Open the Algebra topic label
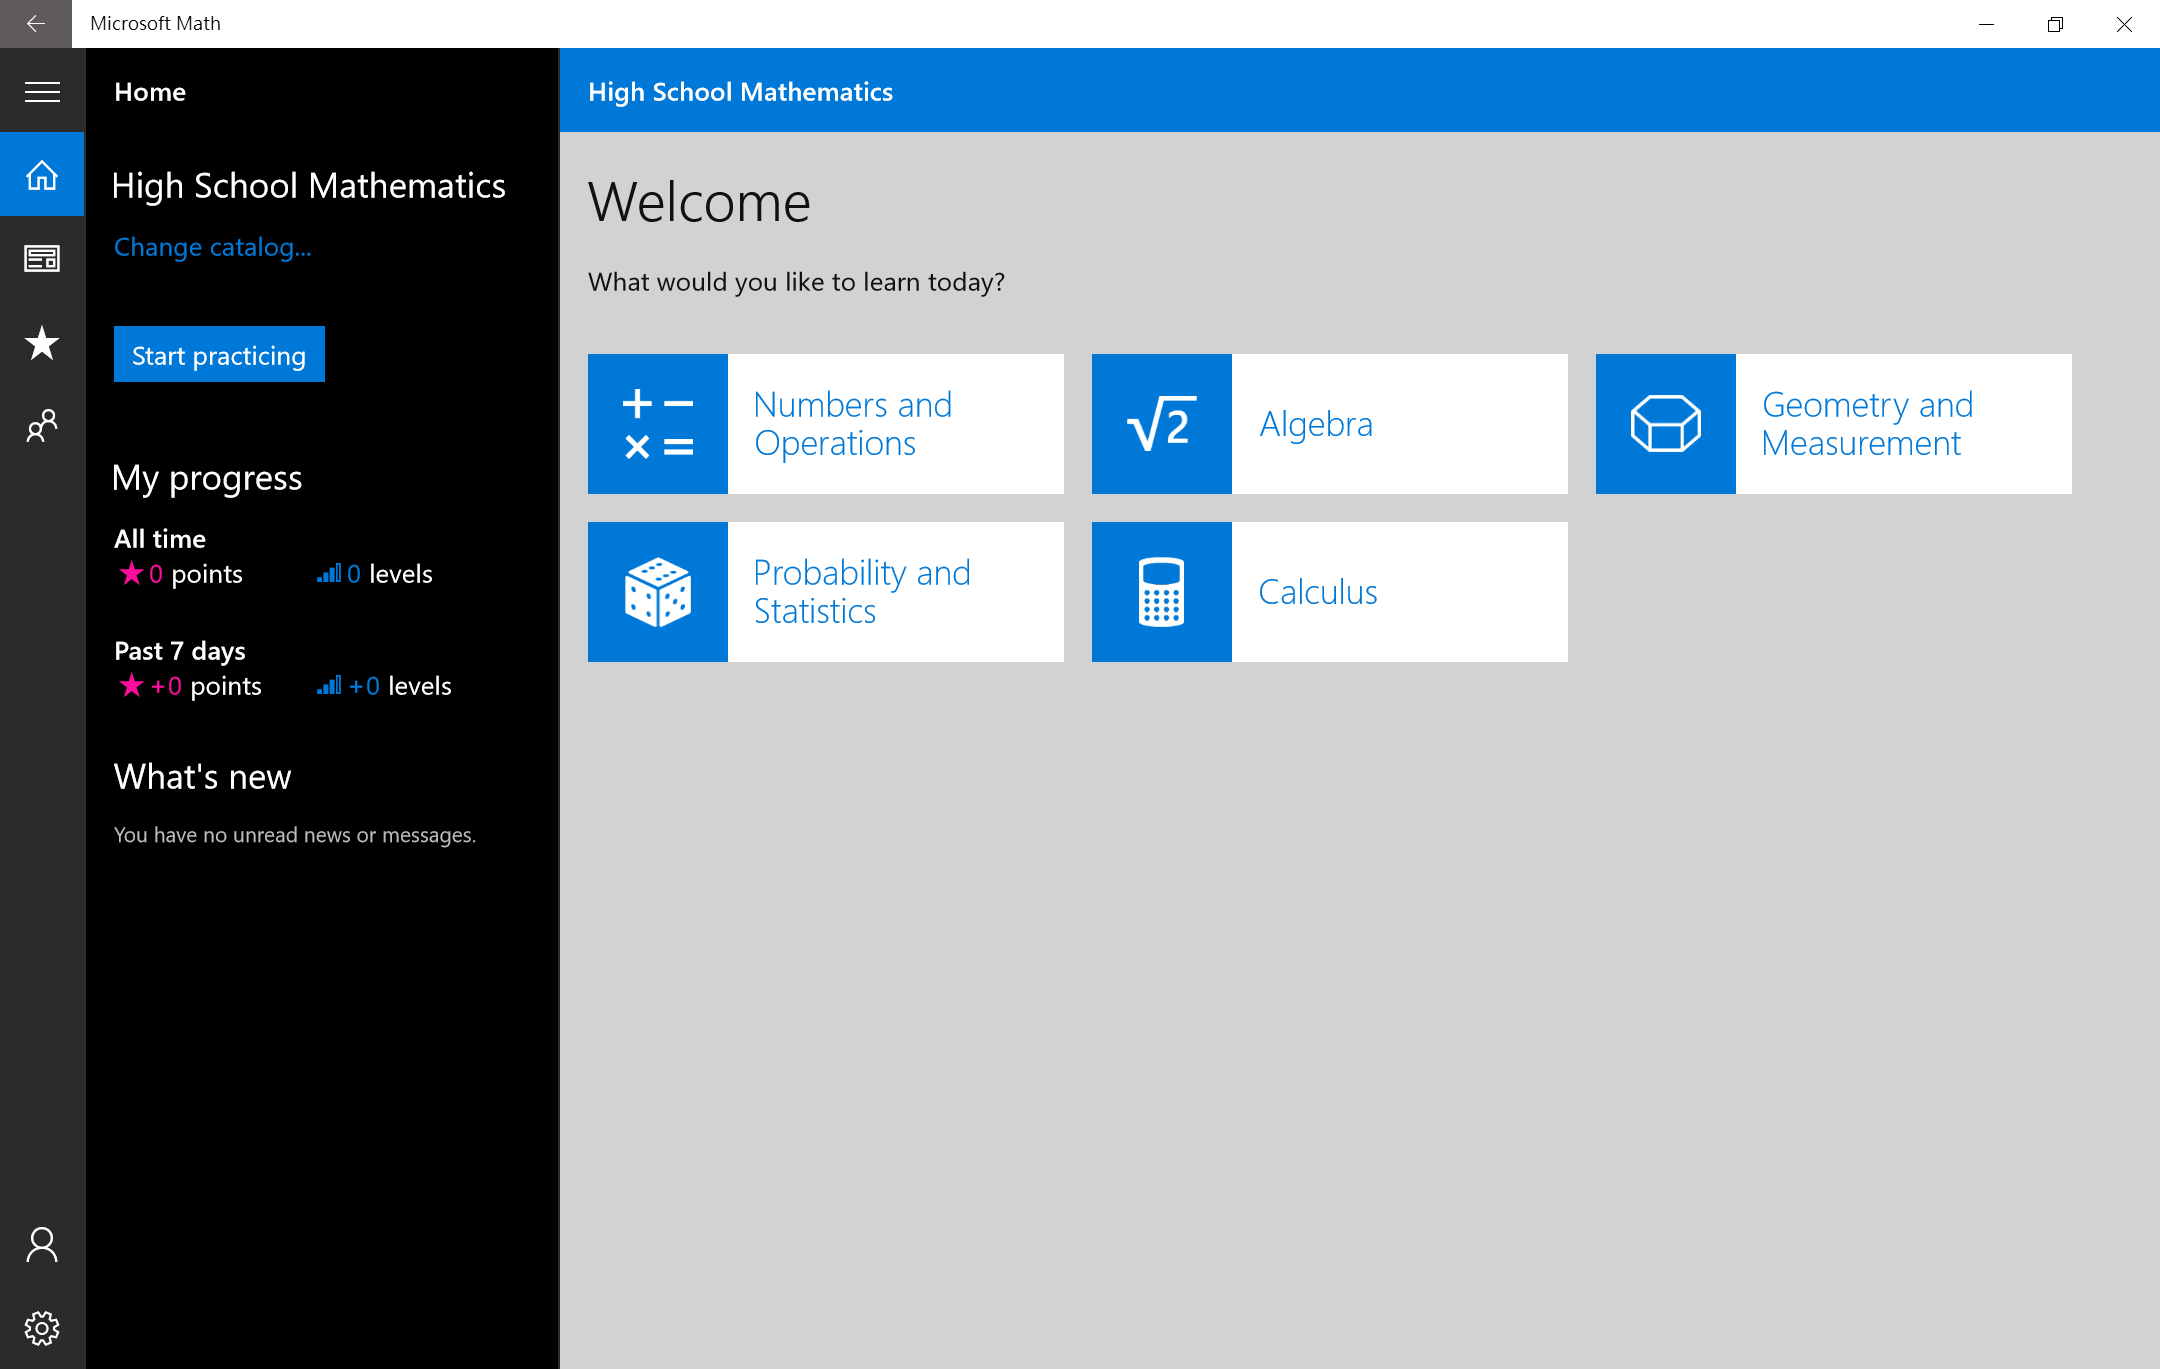The width and height of the screenshot is (2160, 1369). 1316,424
